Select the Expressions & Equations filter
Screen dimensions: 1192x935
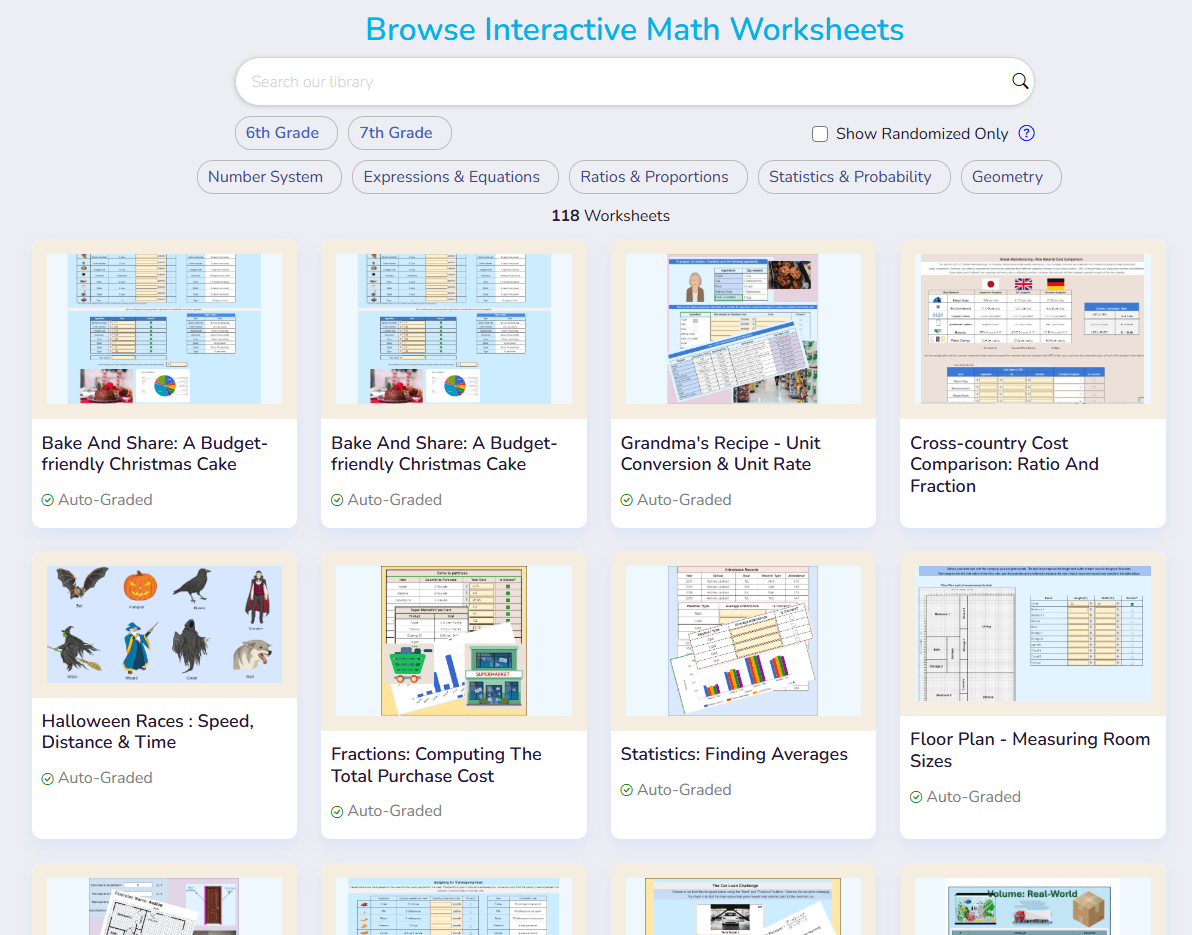[455, 177]
